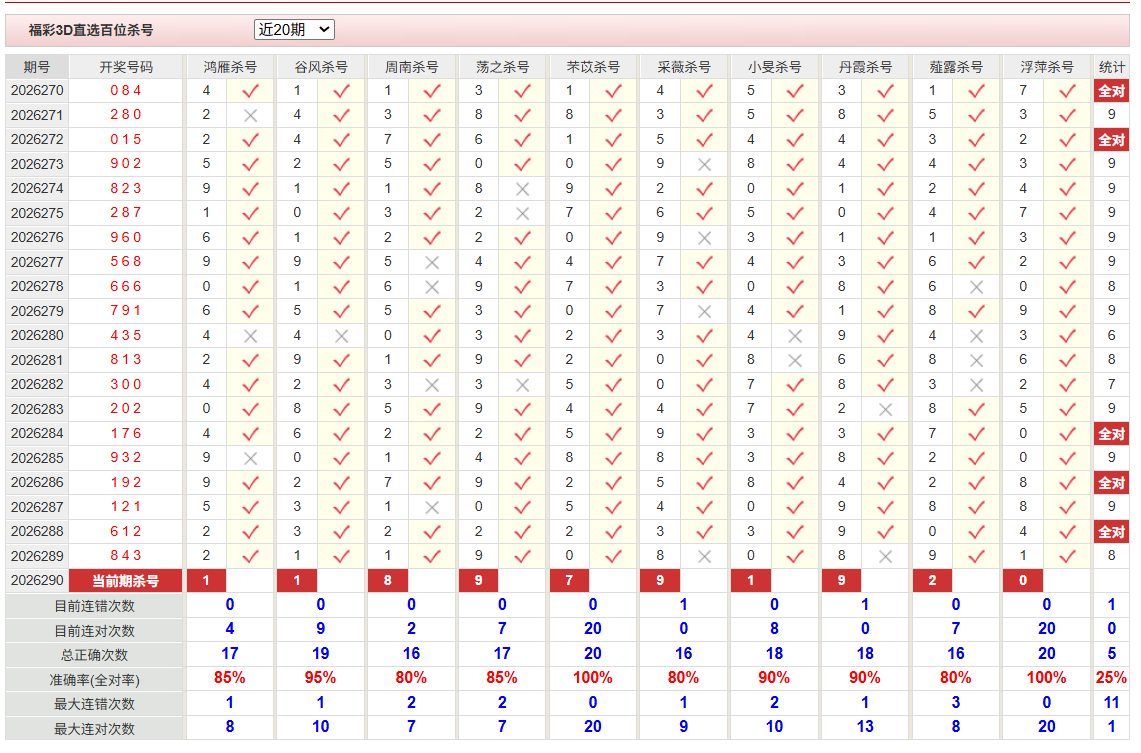
Task: Click the 统计 column header
Action: 1111,67
